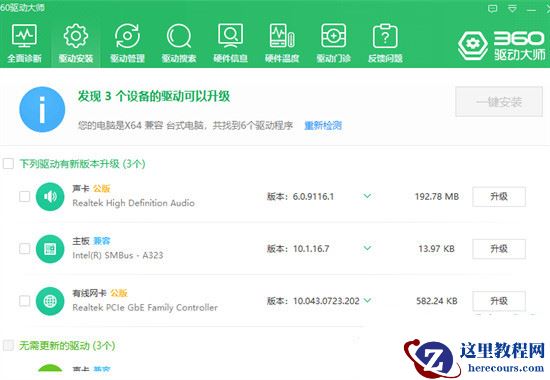Click the motherboard Intel SMBus icon
The width and height of the screenshot is (550, 380).
coord(50,249)
